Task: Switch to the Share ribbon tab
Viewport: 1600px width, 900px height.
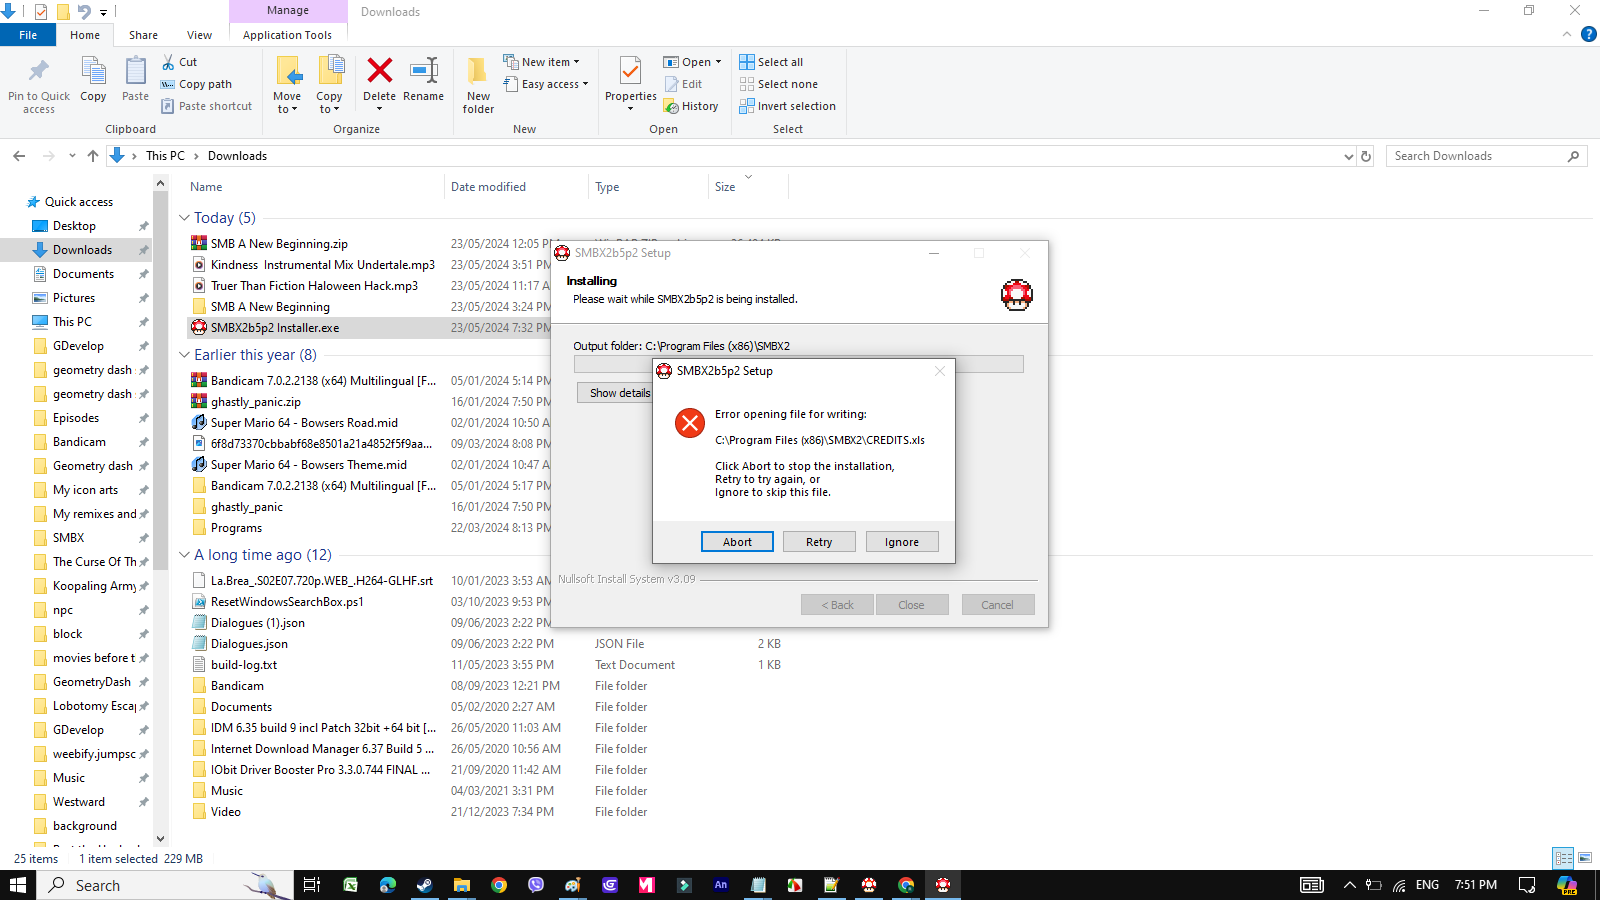Action: (143, 35)
